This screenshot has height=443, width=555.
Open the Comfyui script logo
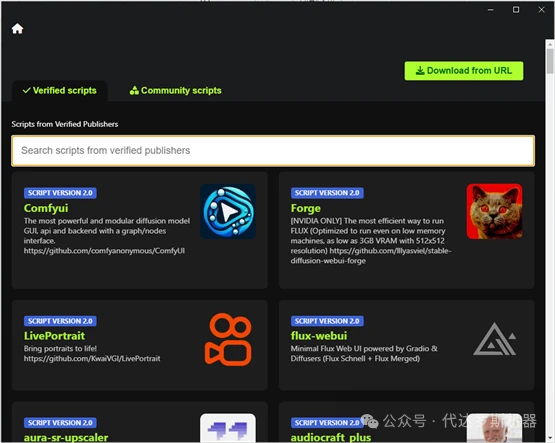228,211
